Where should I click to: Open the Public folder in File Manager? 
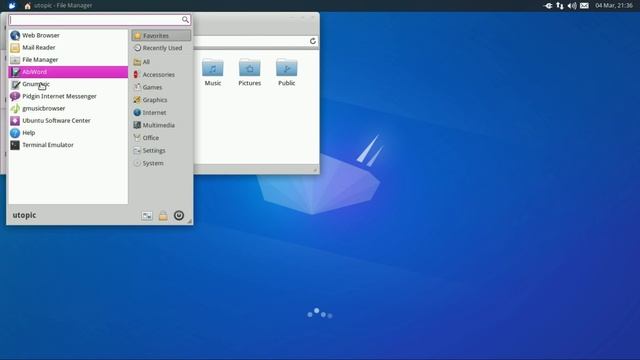tap(287, 73)
